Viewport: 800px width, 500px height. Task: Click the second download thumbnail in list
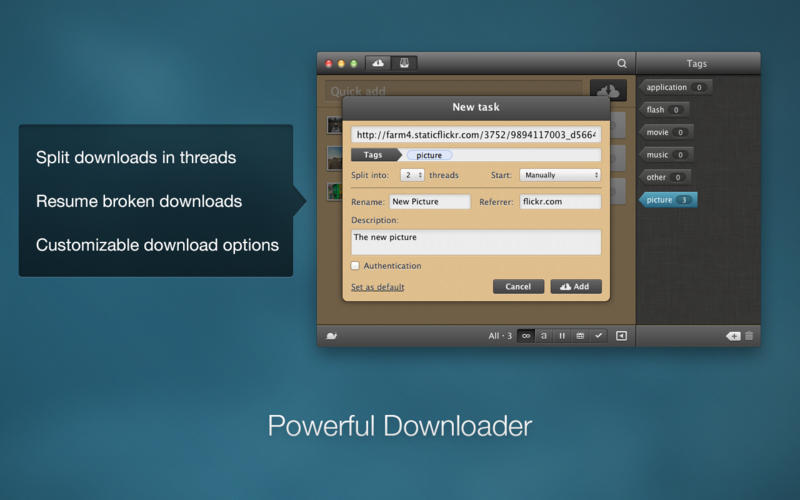(335, 158)
